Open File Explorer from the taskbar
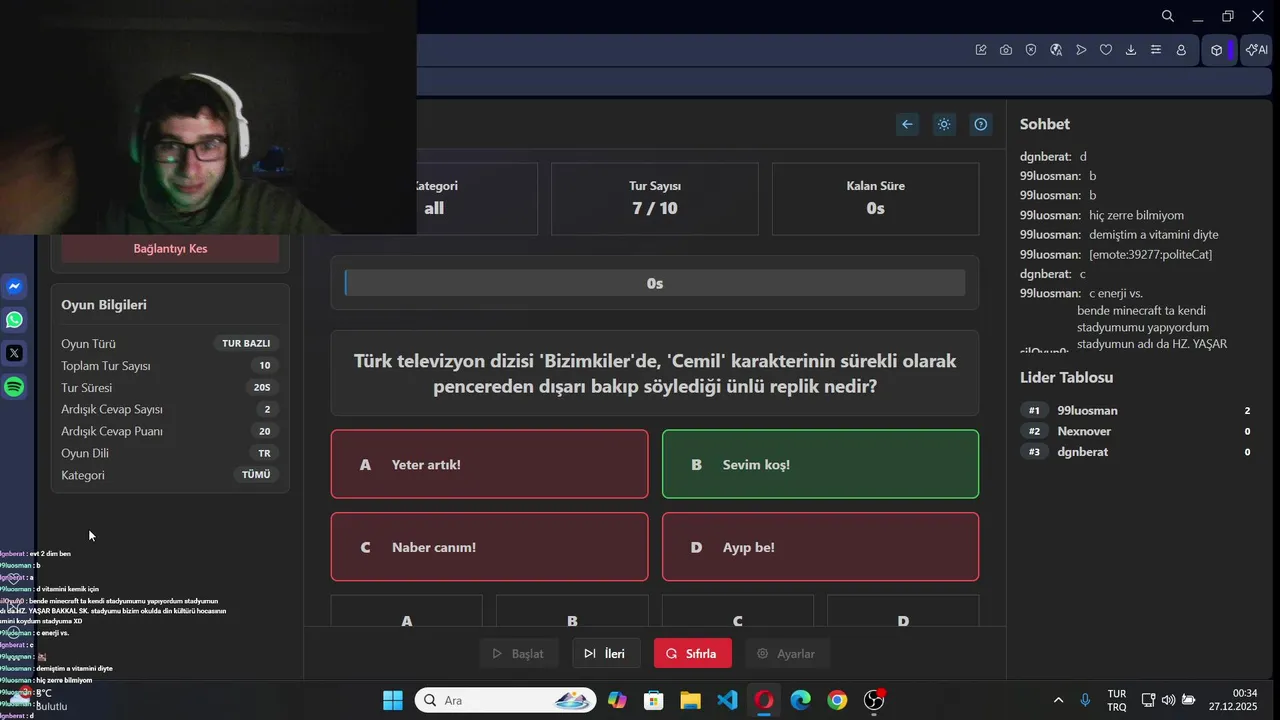 (x=690, y=700)
